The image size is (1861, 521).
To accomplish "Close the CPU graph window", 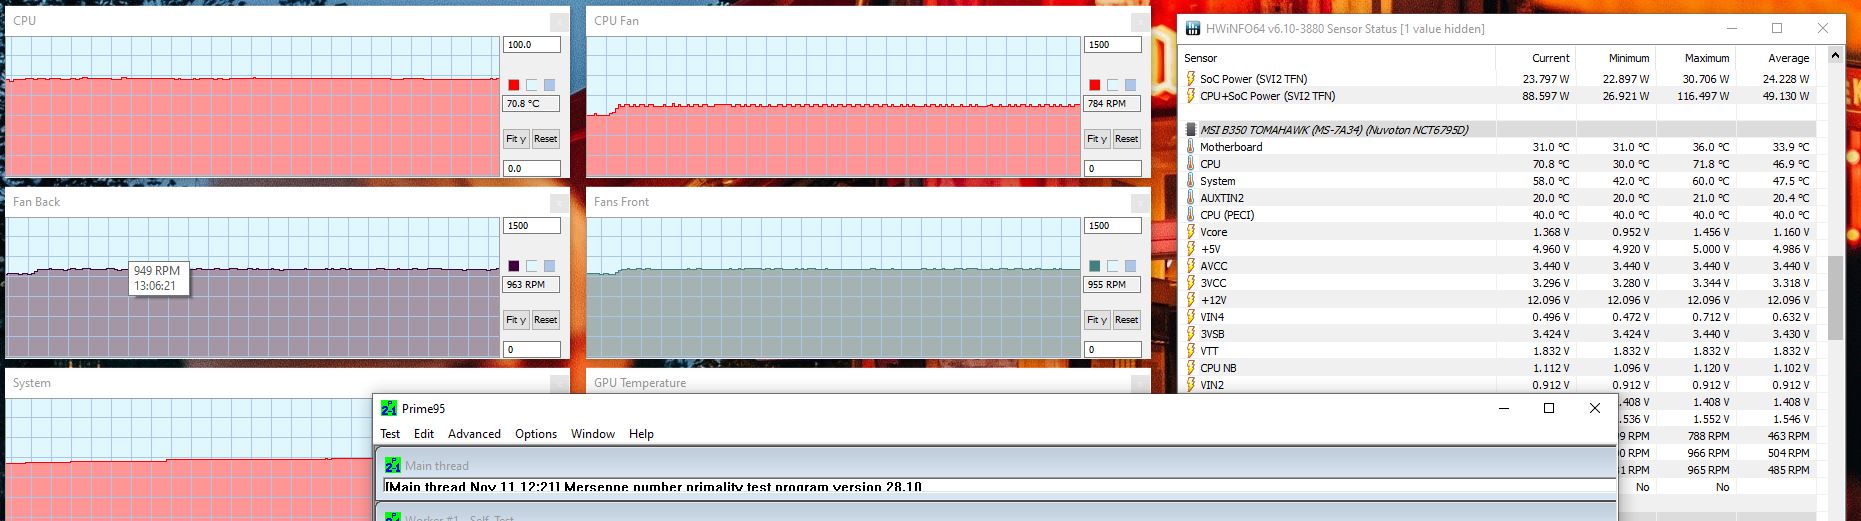I will point(559,22).
